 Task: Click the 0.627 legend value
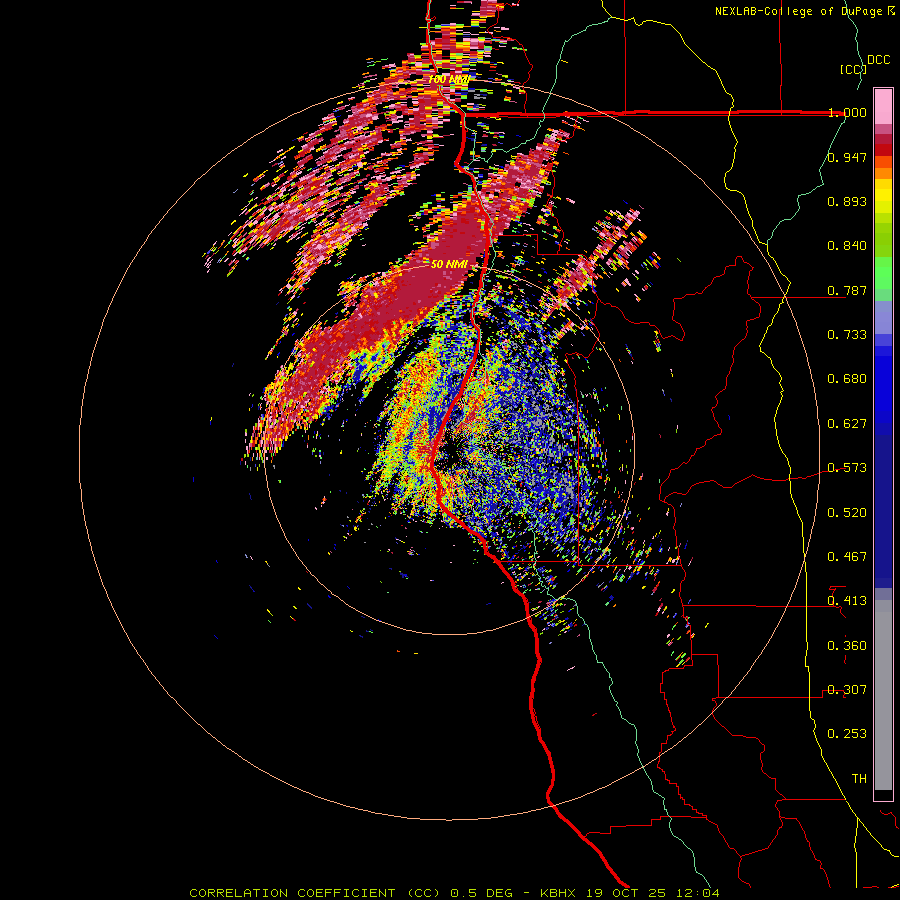click(x=847, y=424)
